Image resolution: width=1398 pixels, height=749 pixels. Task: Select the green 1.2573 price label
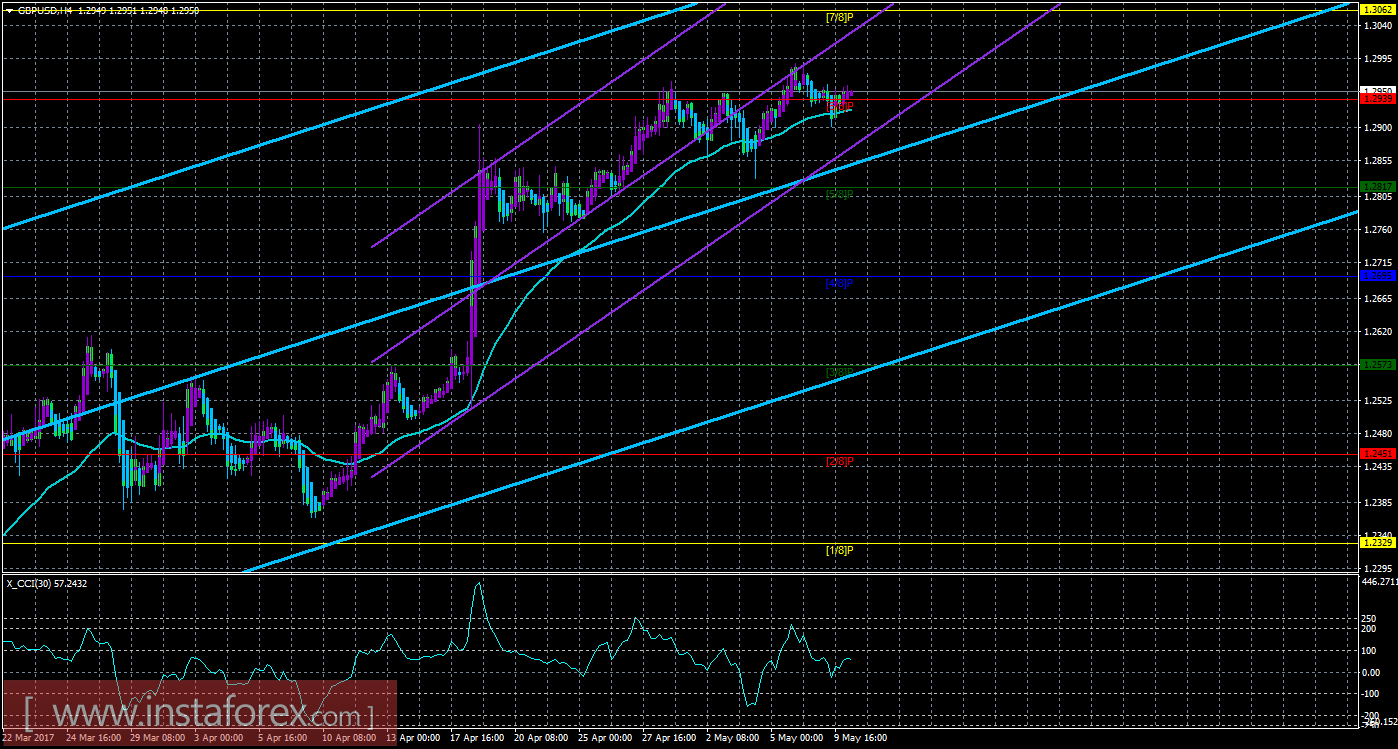point(1376,364)
